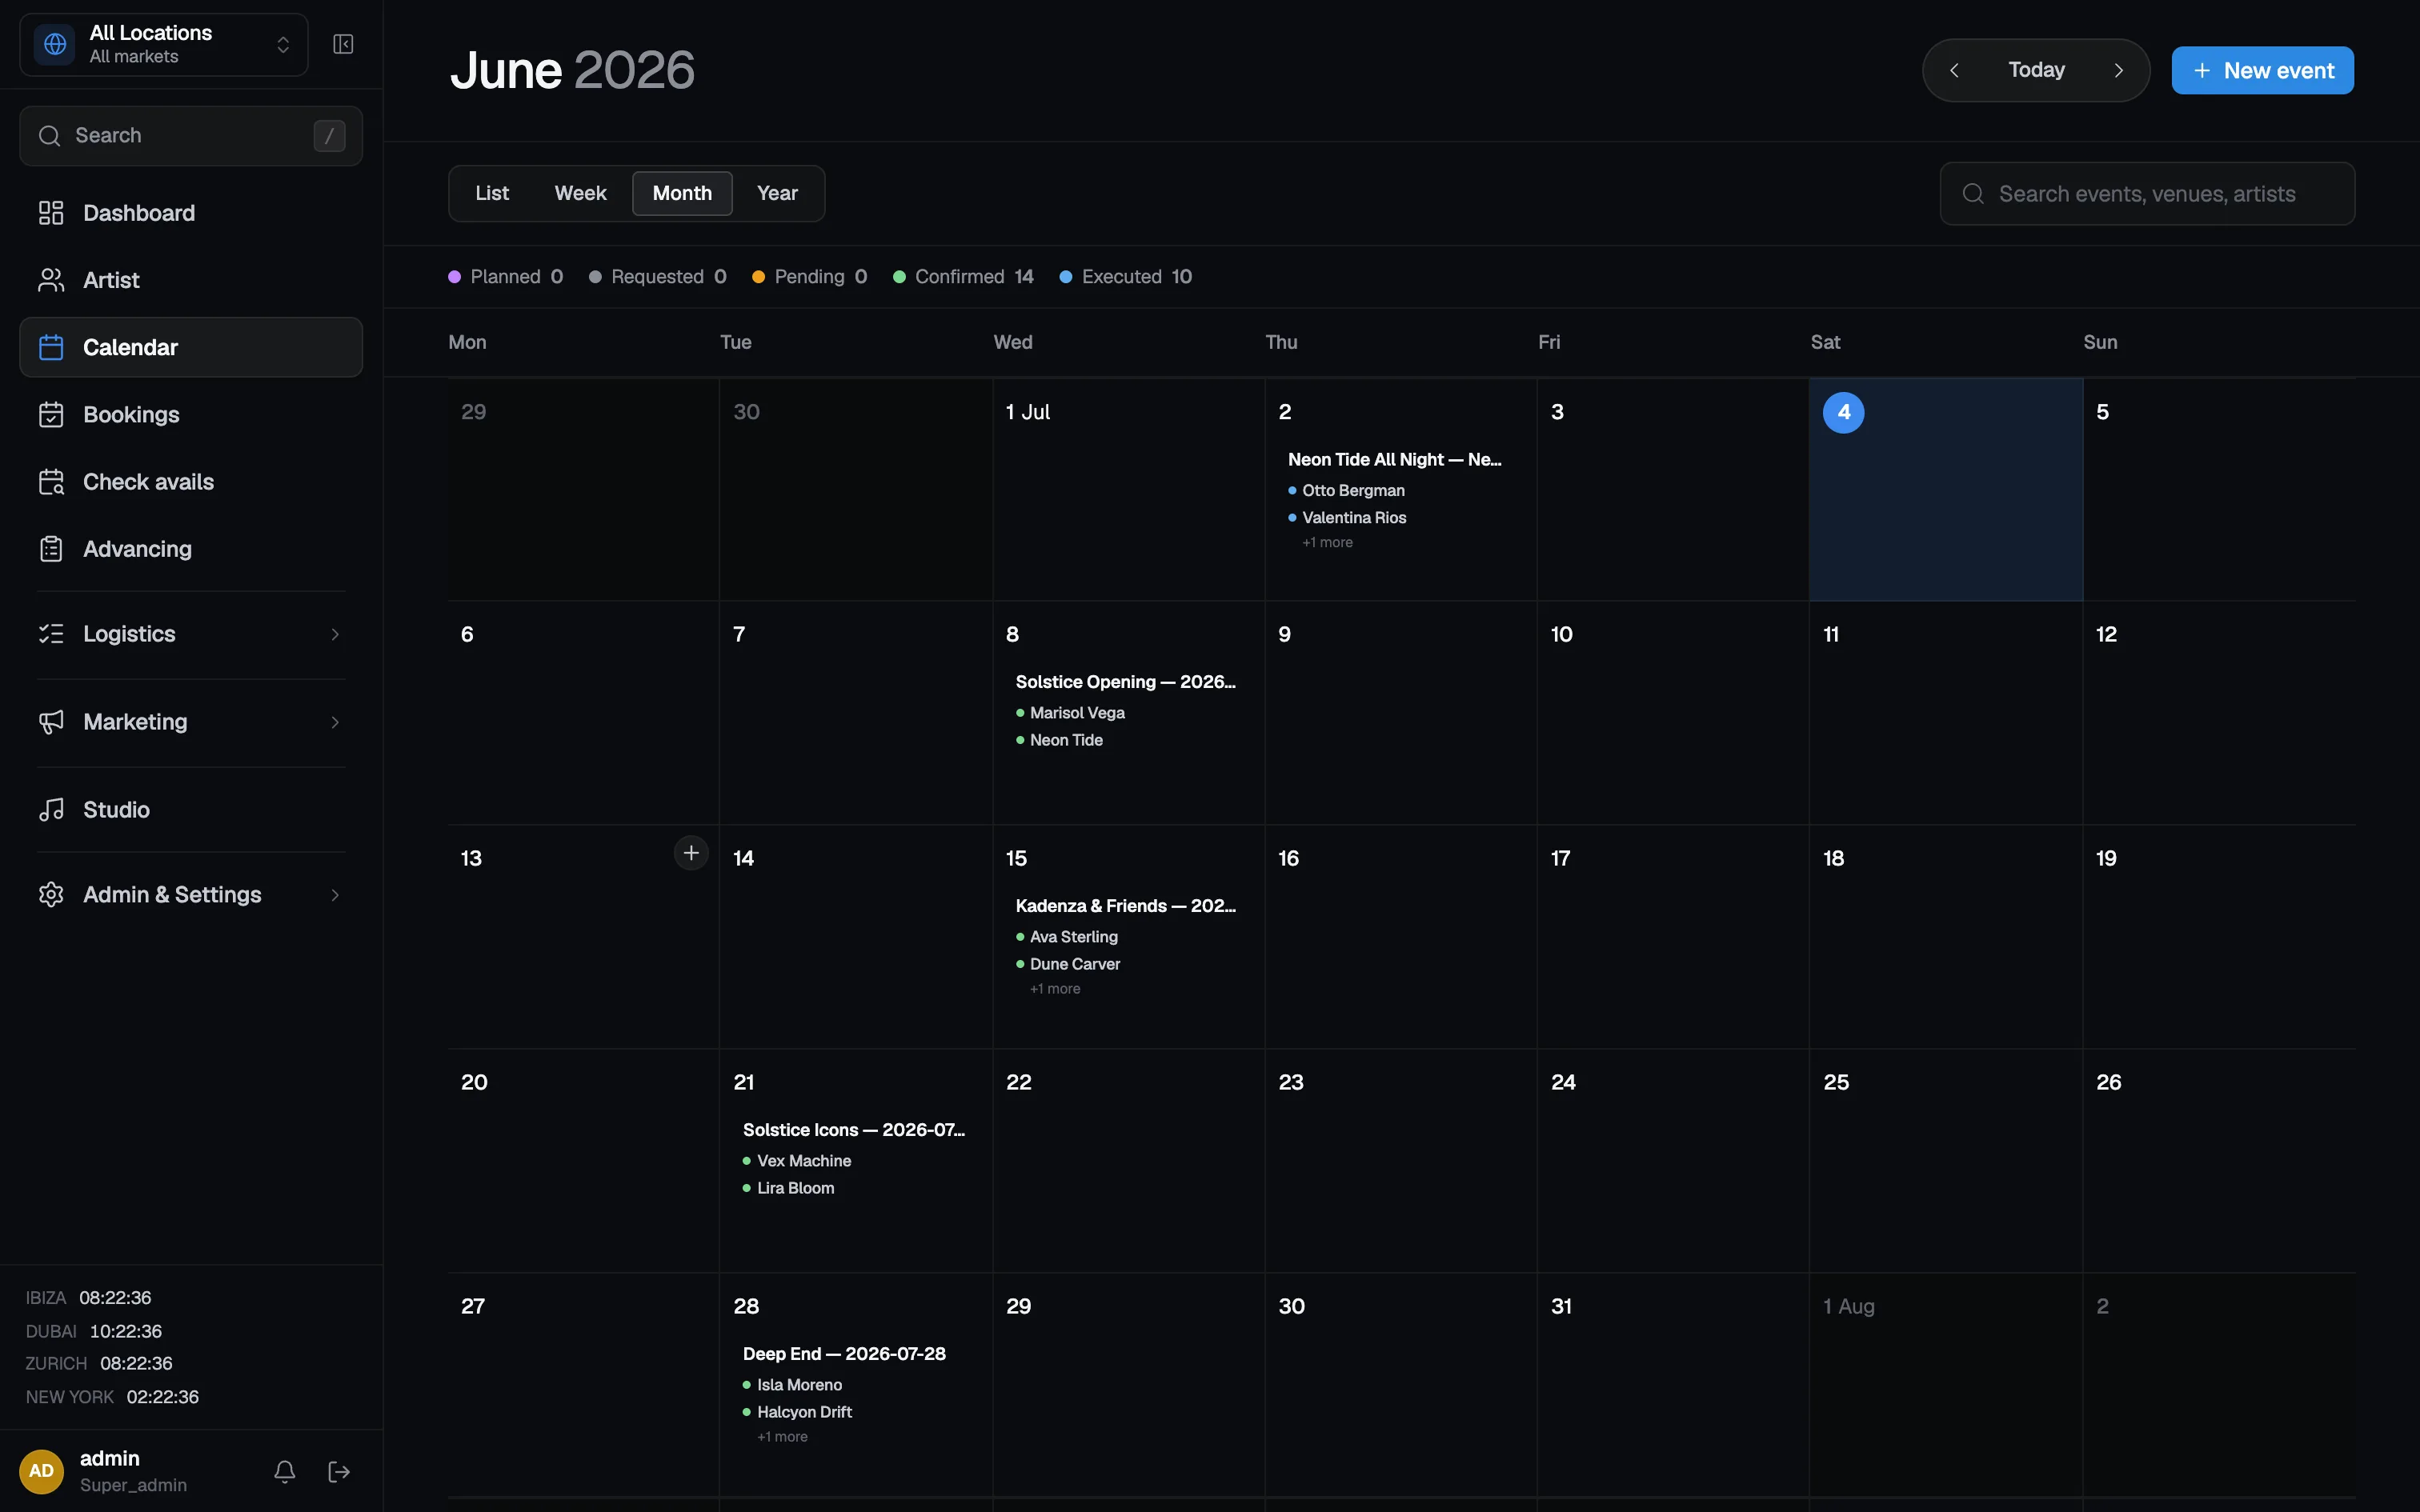Open the Studio section
This screenshot has height=1512, width=2420.
click(x=191, y=810)
